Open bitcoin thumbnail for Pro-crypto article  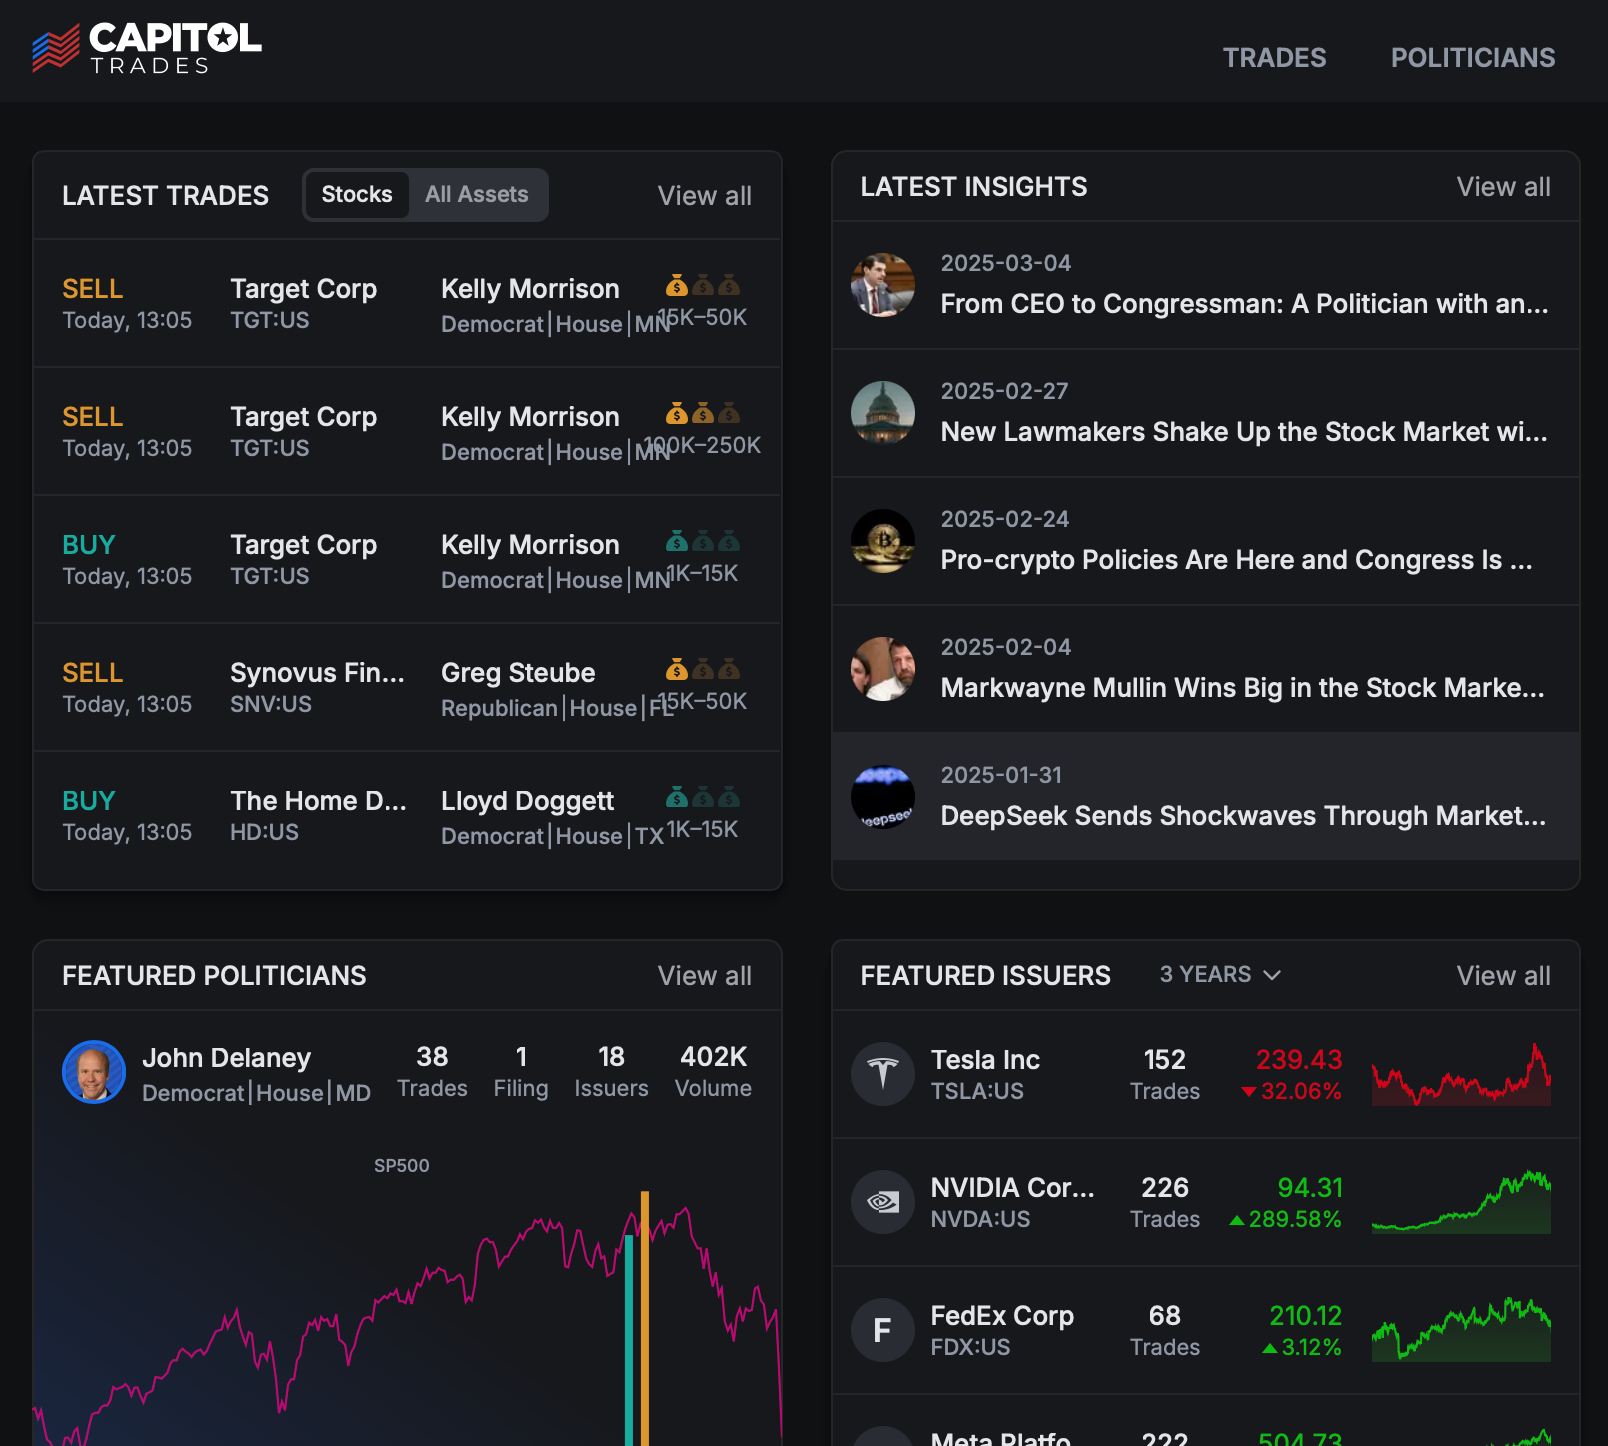tap(883, 541)
